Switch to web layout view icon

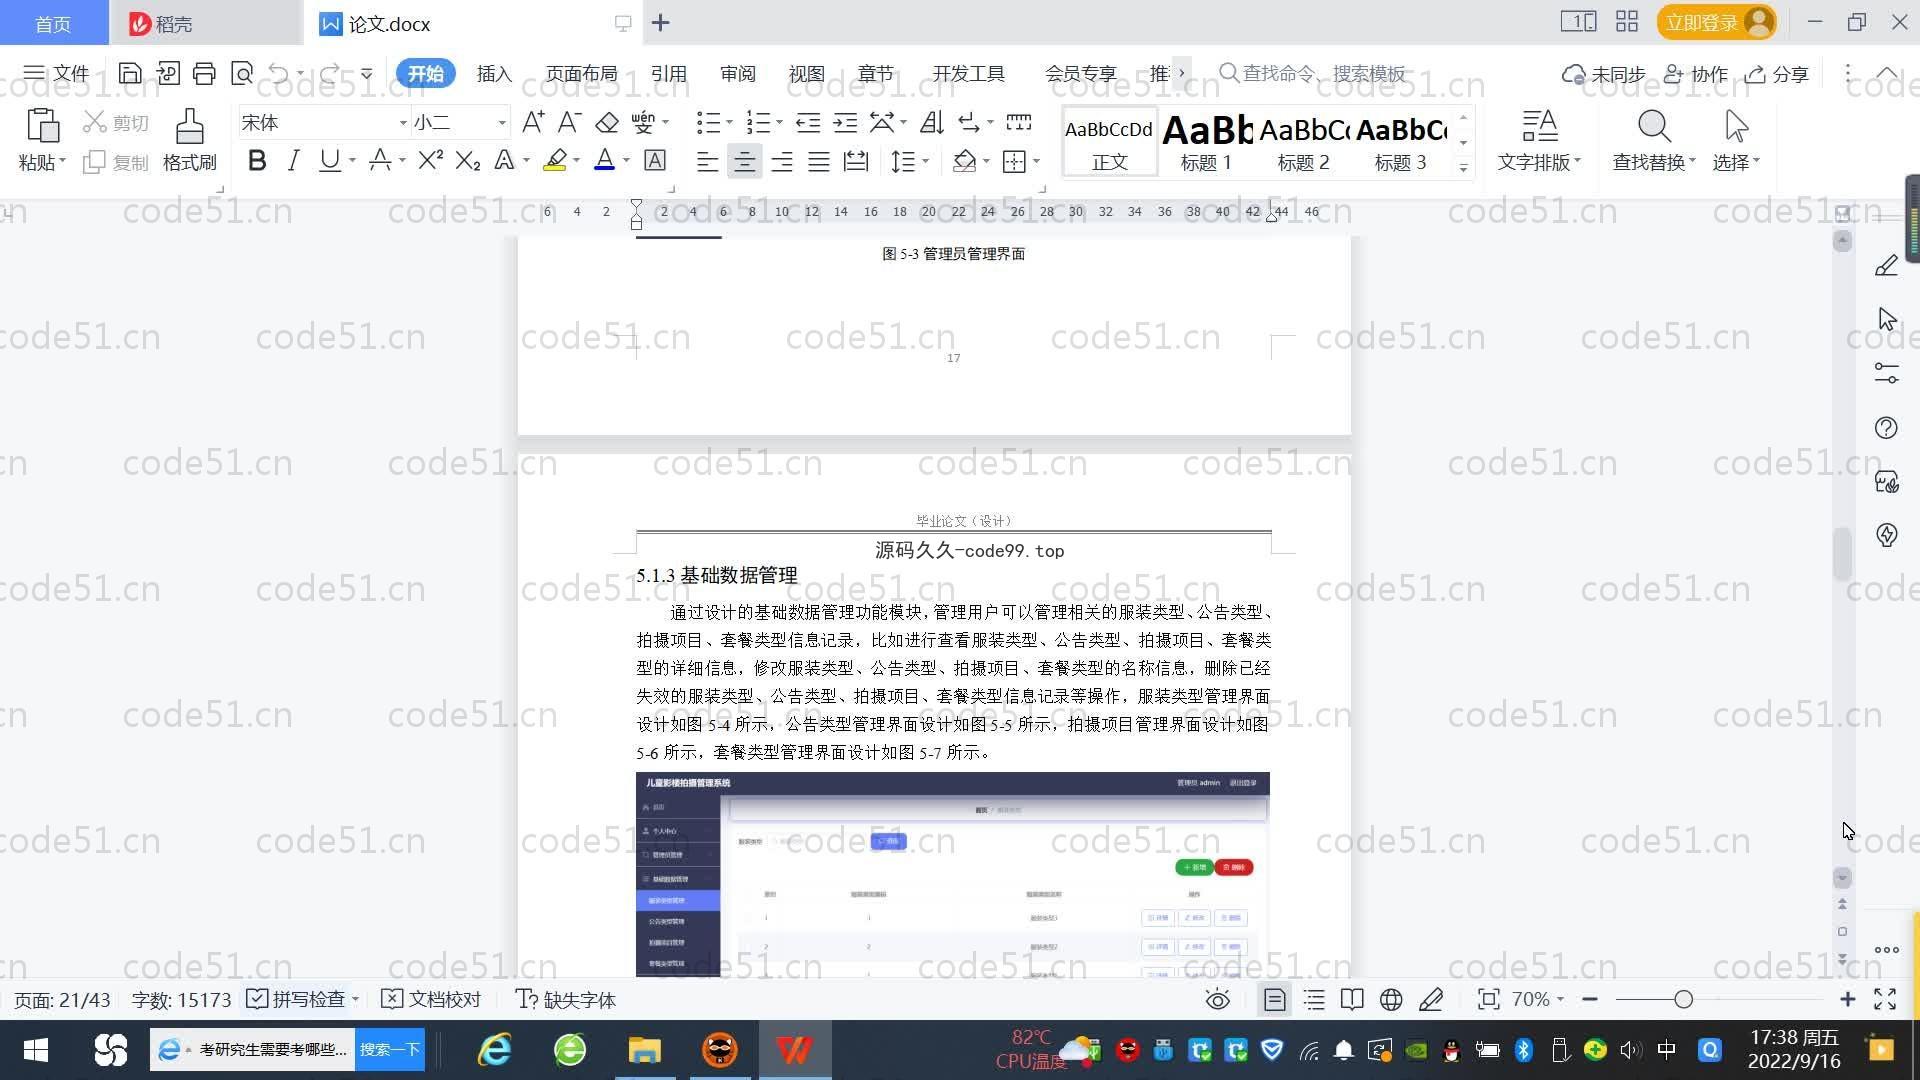pyautogui.click(x=1390, y=999)
